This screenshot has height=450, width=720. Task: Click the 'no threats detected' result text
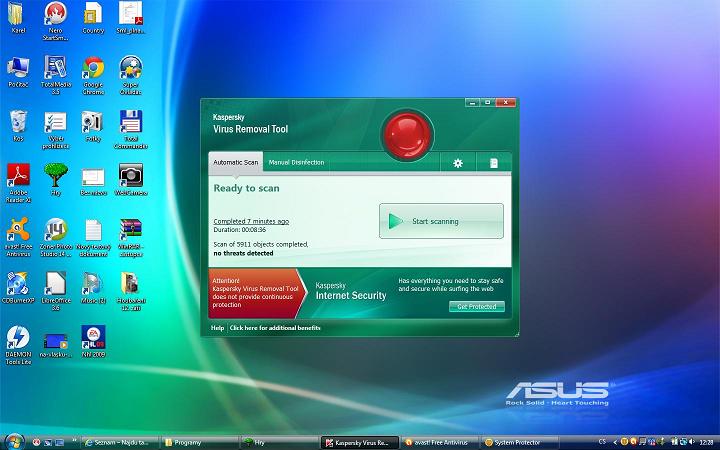[243, 253]
